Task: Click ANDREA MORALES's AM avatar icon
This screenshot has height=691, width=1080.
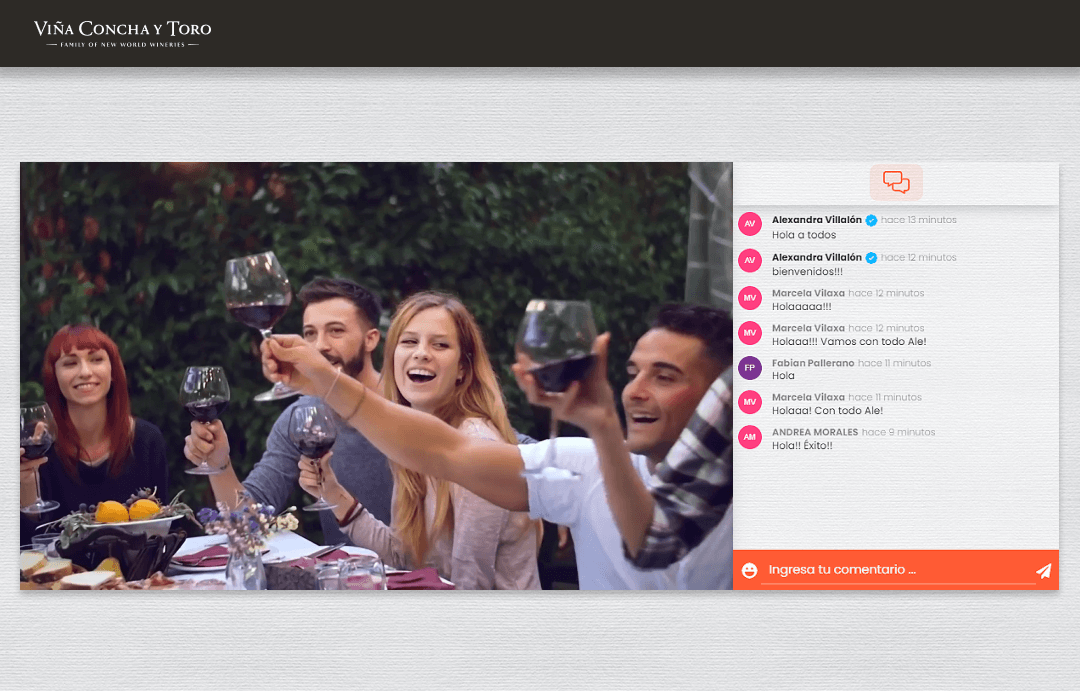Action: coord(749,437)
